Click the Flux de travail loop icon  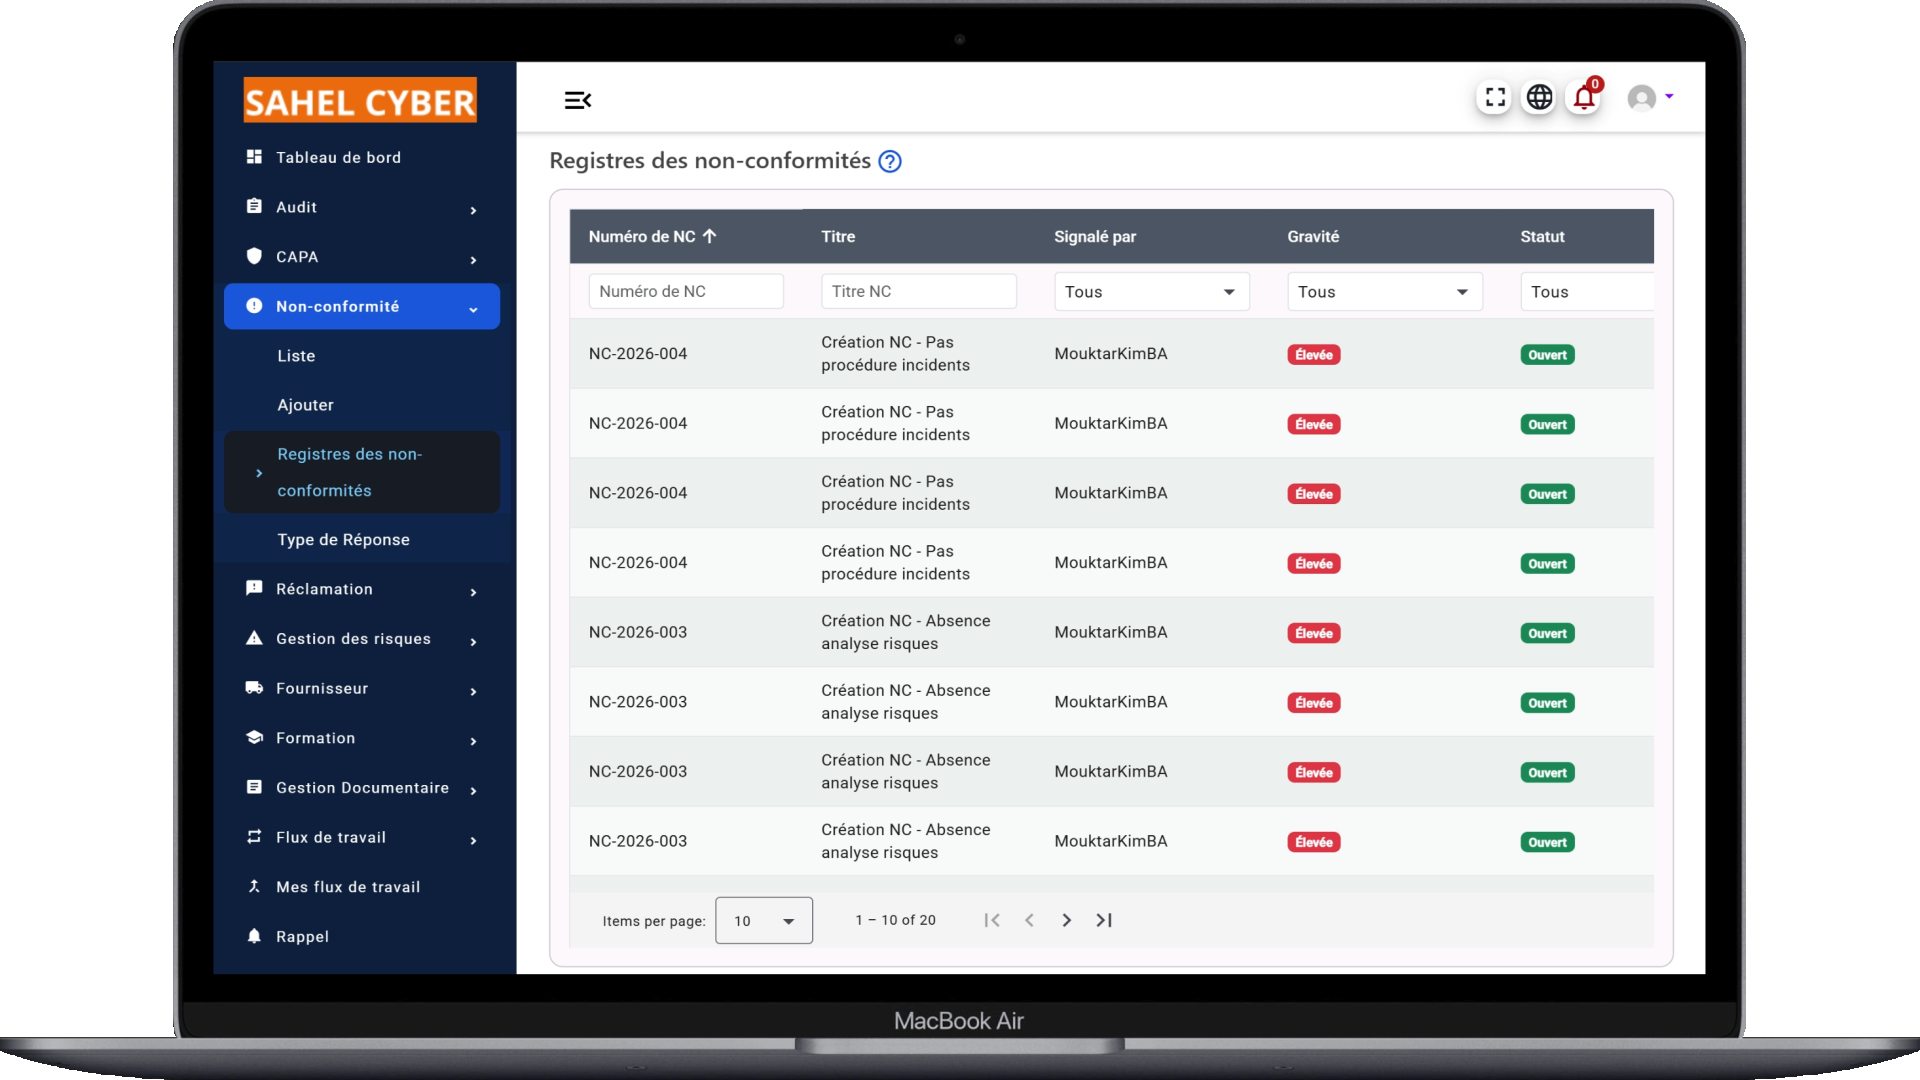pos(254,837)
